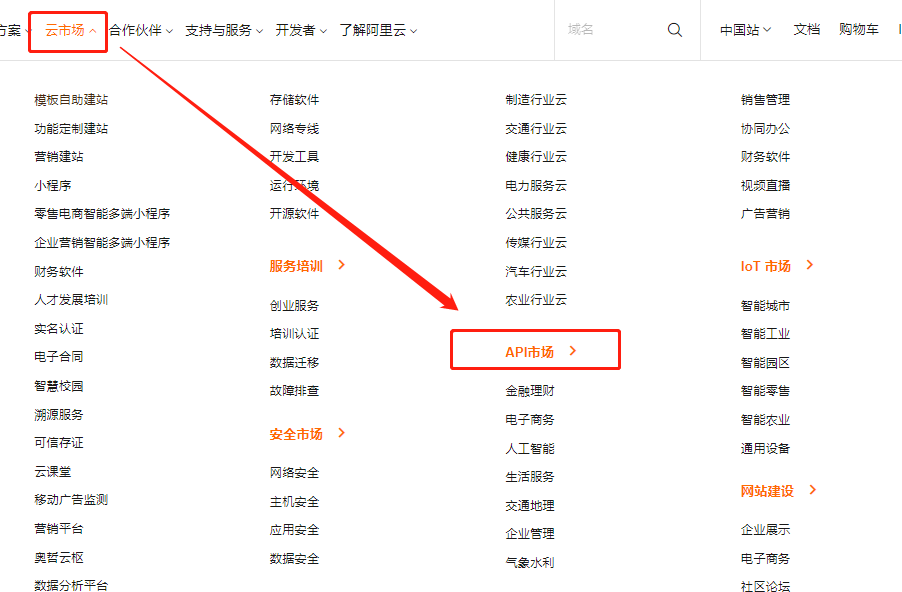Collapse the 云市场 menu
The height and width of the screenshot is (592, 902).
click(70, 30)
